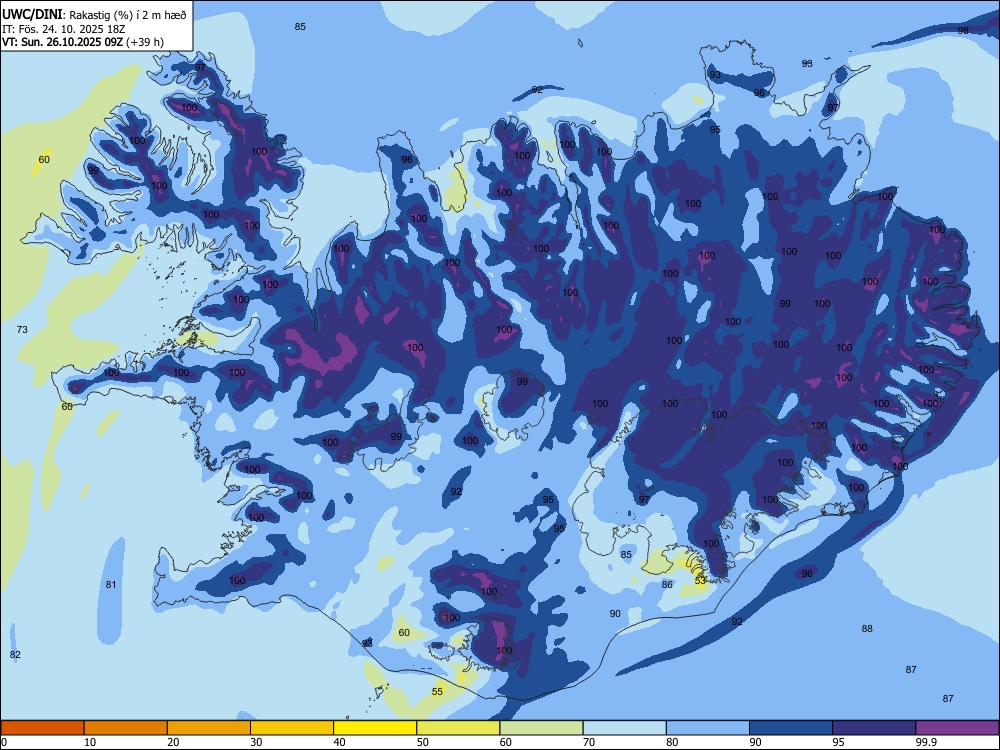Click the UWC/DINI title text

(33, 15)
